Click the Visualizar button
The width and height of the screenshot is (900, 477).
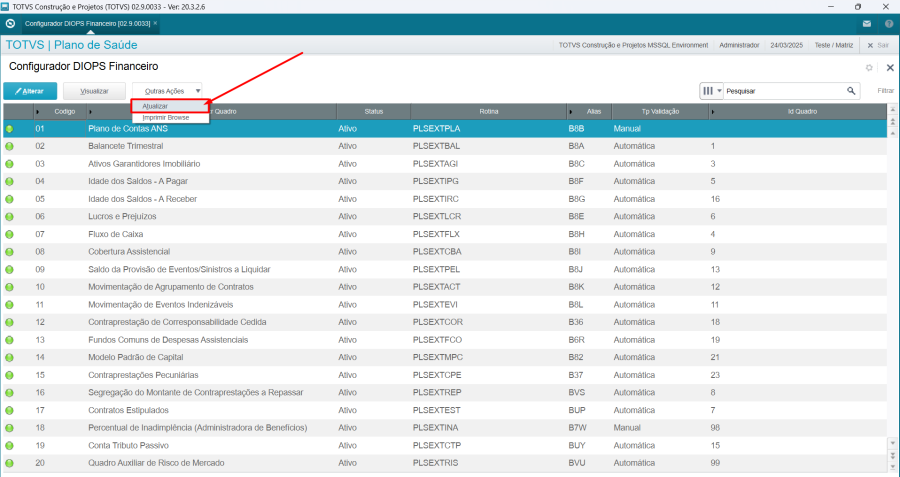pyautogui.click(x=94, y=91)
